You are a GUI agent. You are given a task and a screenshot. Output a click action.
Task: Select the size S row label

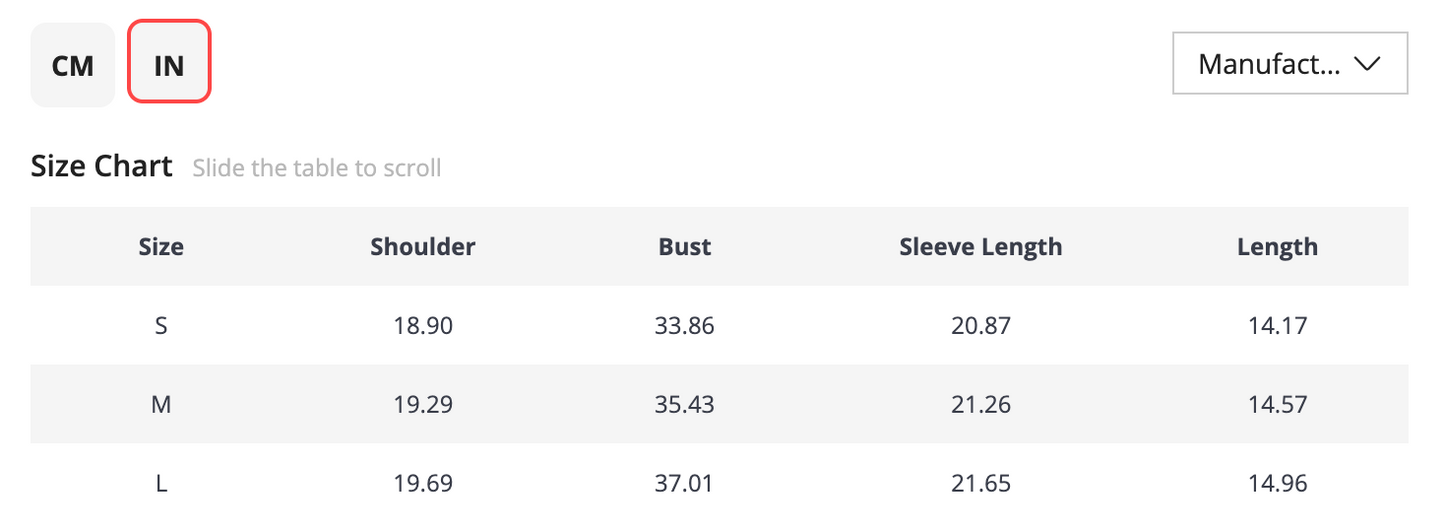pyautogui.click(x=161, y=326)
